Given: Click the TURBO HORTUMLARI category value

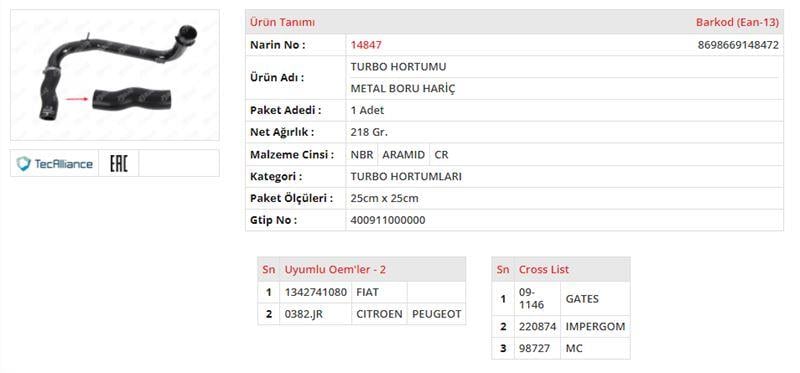Looking at the screenshot, I should (406, 177).
